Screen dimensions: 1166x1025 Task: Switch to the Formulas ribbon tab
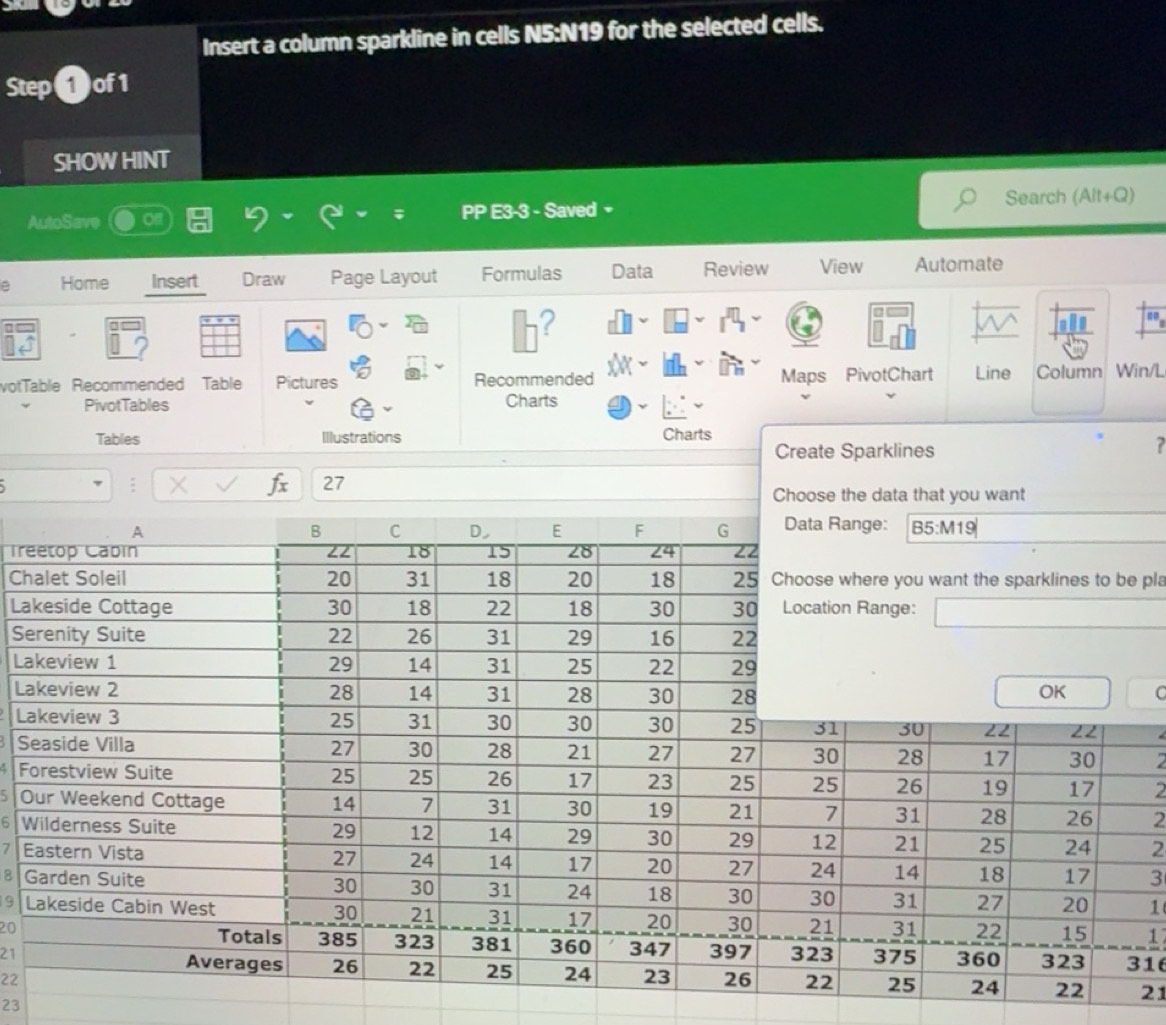(521, 272)
